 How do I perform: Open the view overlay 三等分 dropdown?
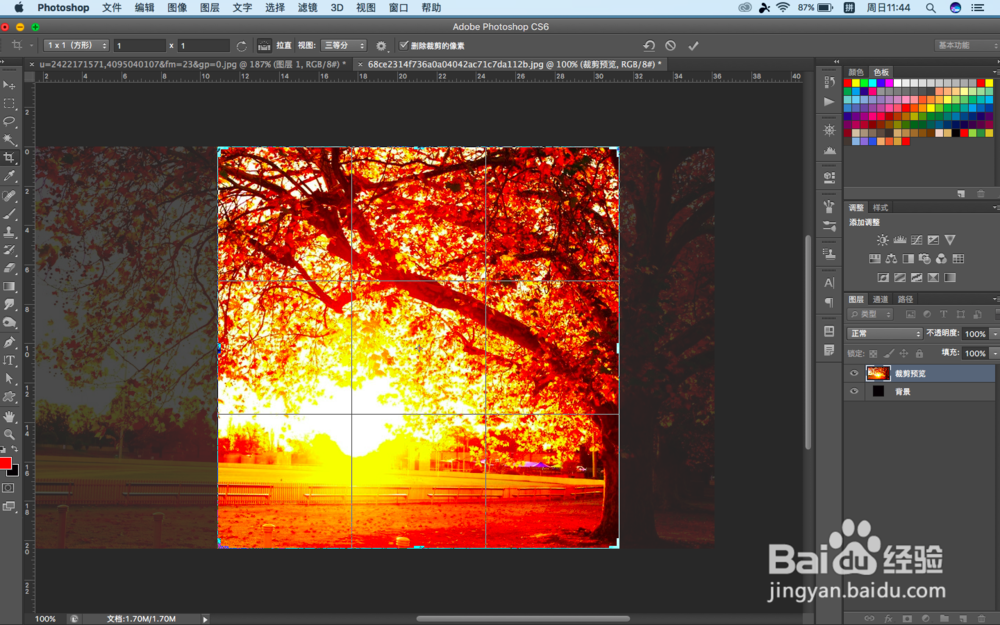point(343,45)
